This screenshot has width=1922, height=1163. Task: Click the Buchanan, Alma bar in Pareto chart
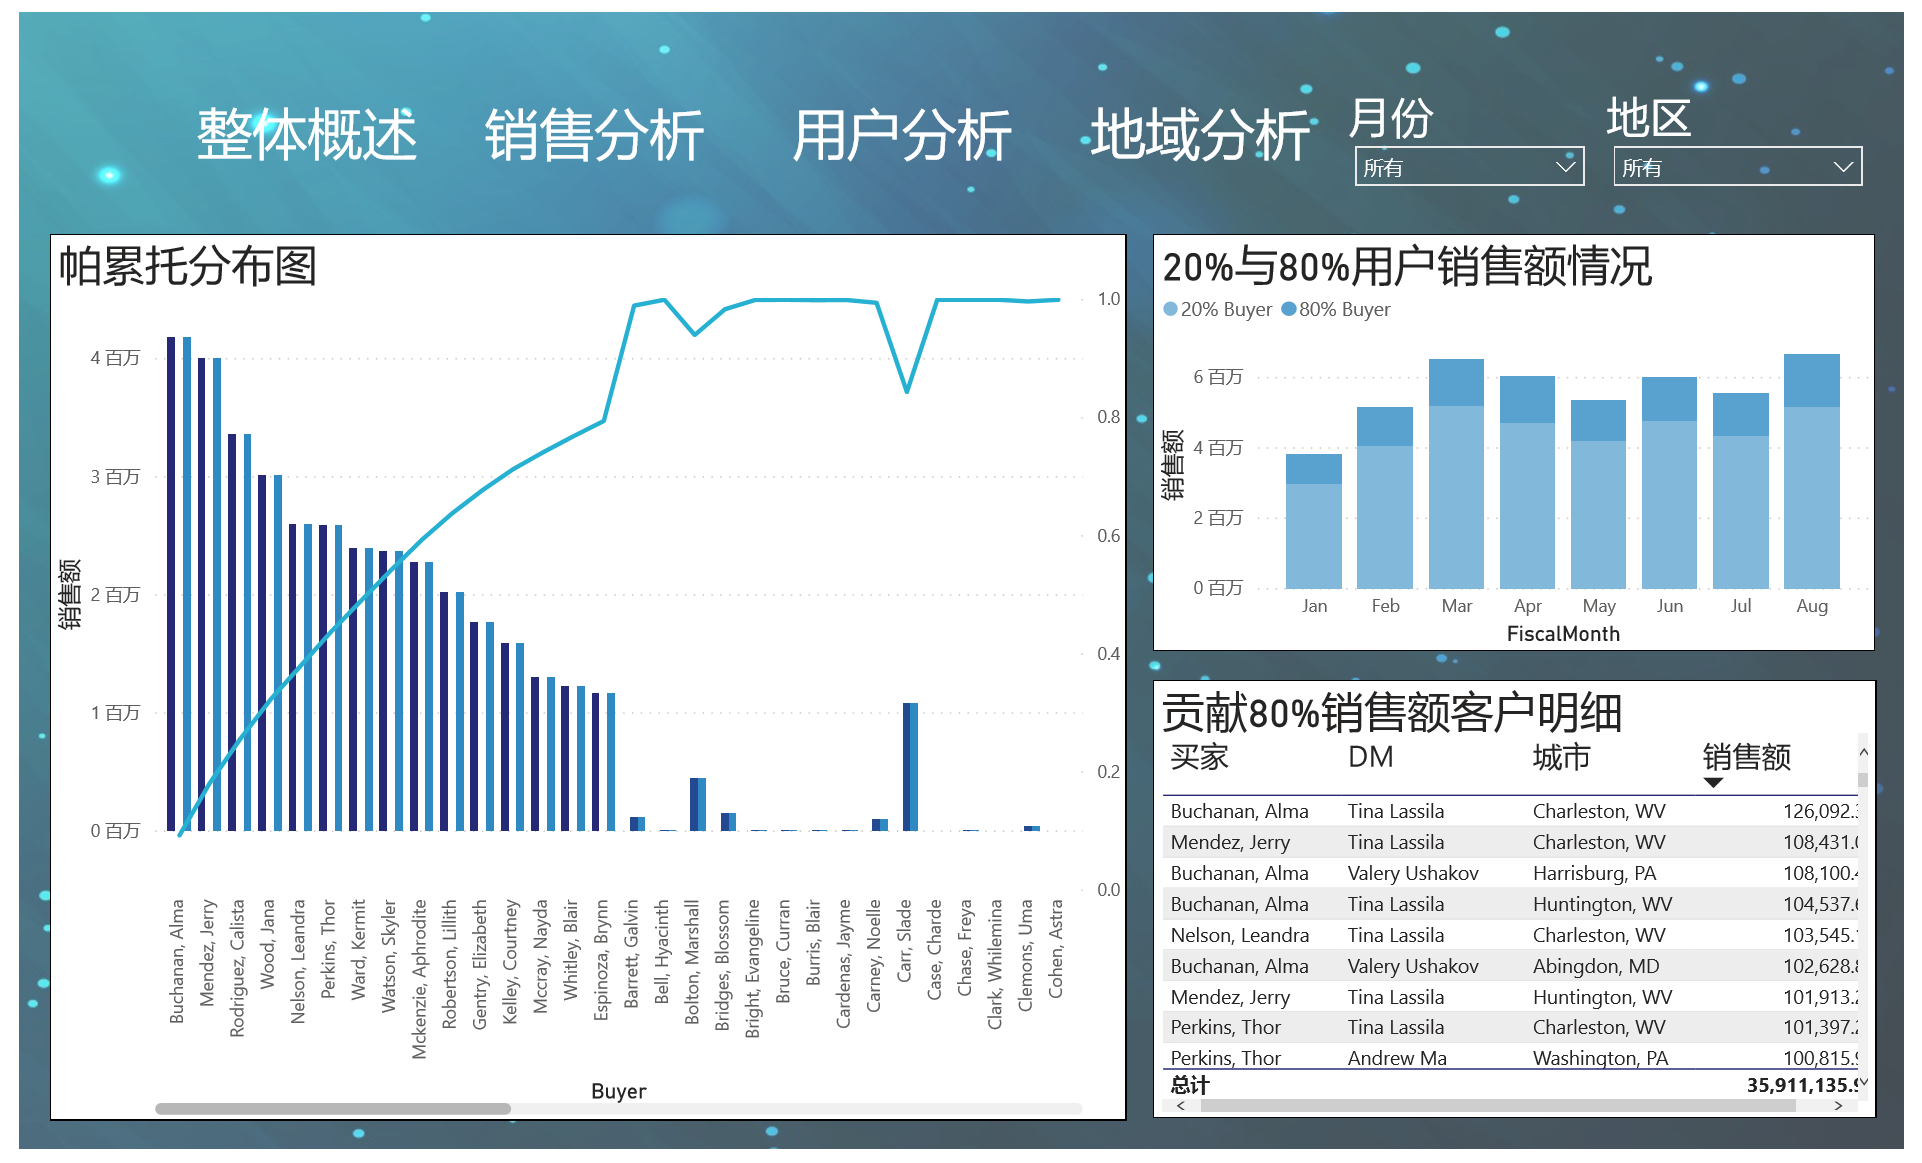click(x=179, y=584)
